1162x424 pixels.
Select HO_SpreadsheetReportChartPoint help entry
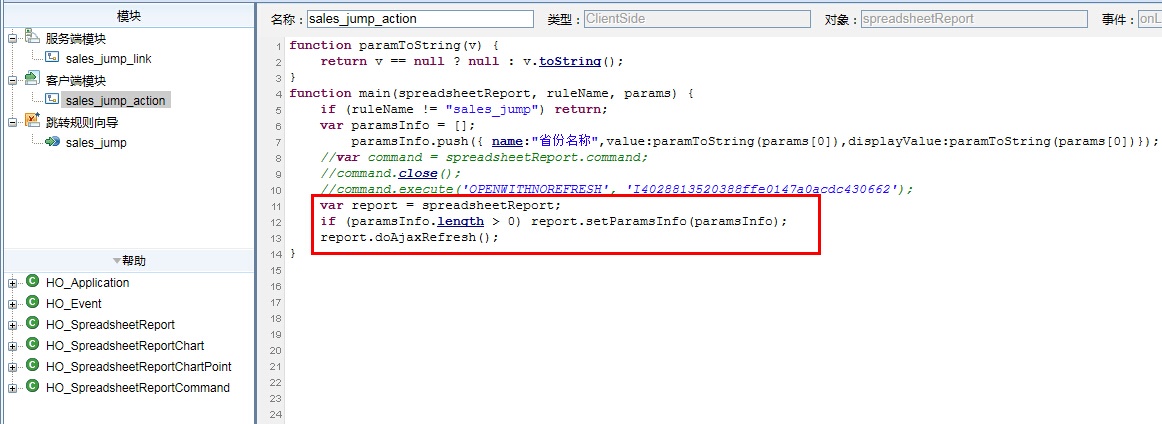click(139, 366)
